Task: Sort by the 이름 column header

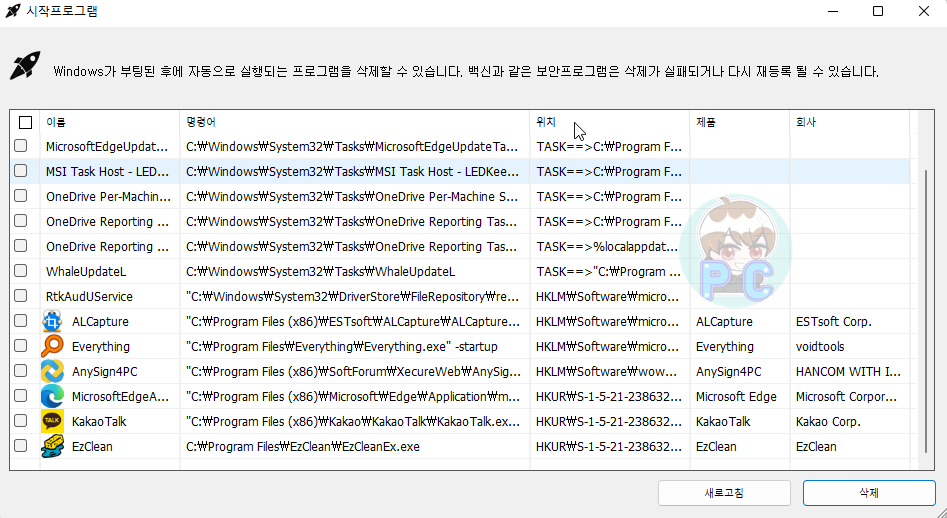Action: click(109, 123)
